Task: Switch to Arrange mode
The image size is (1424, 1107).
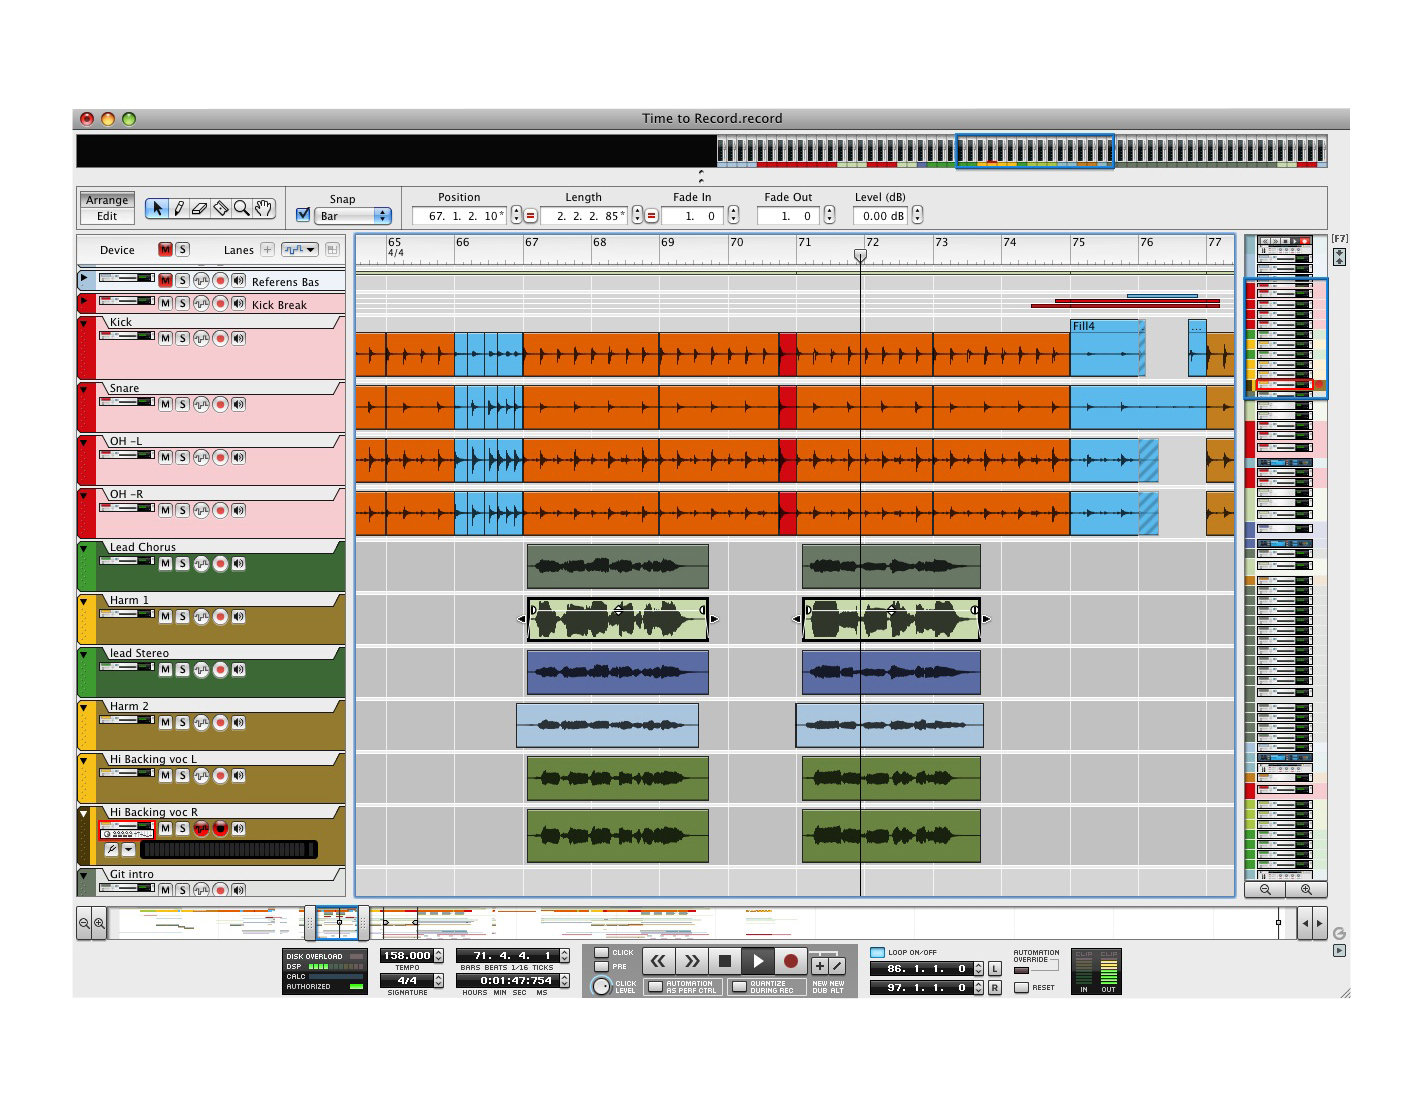Action: pos(107,200)
